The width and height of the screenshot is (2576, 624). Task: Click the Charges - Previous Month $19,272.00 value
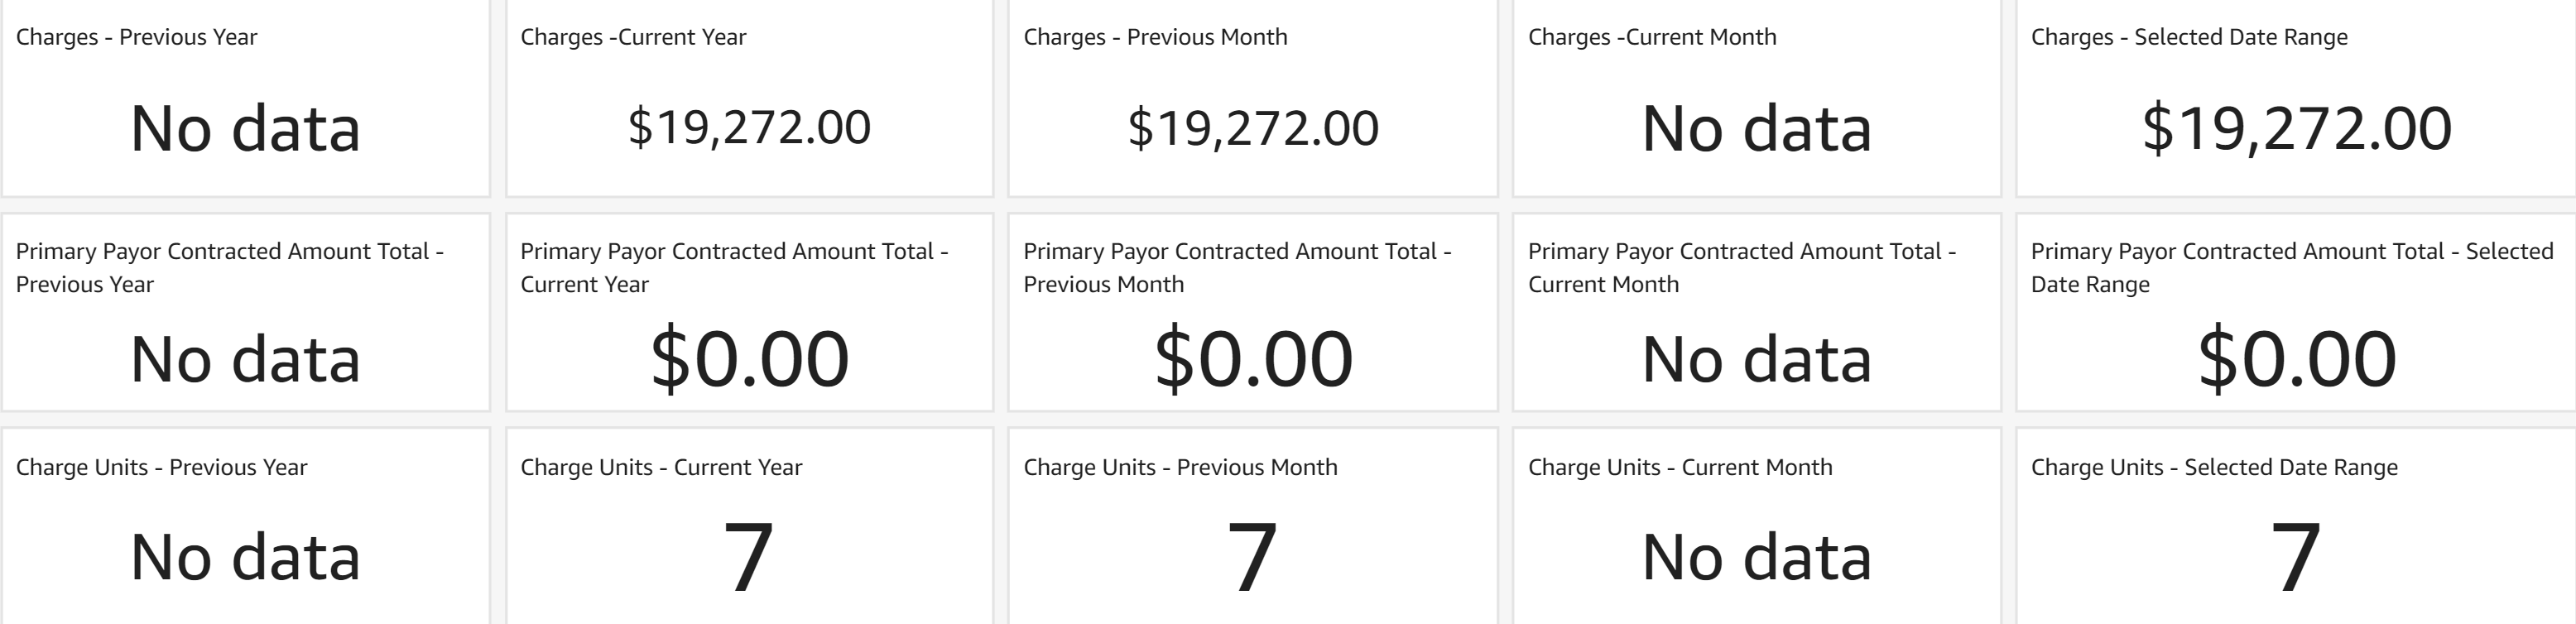[x=1253, y=128]
